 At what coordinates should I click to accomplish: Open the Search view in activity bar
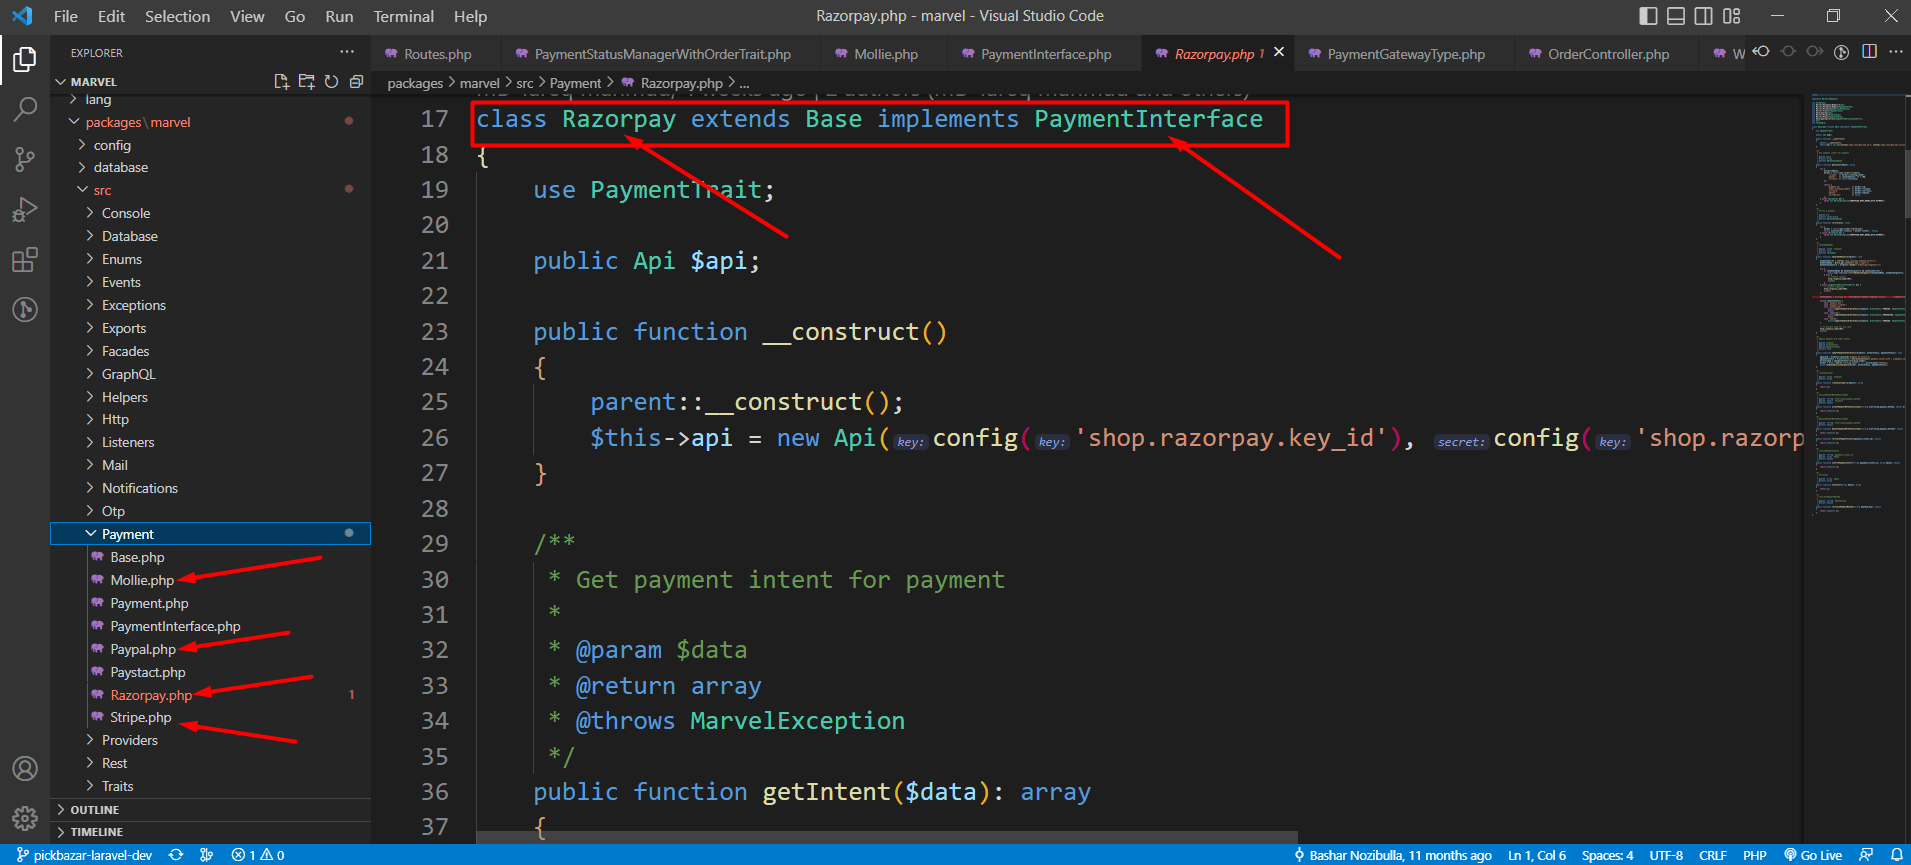[x=25, y=109]
